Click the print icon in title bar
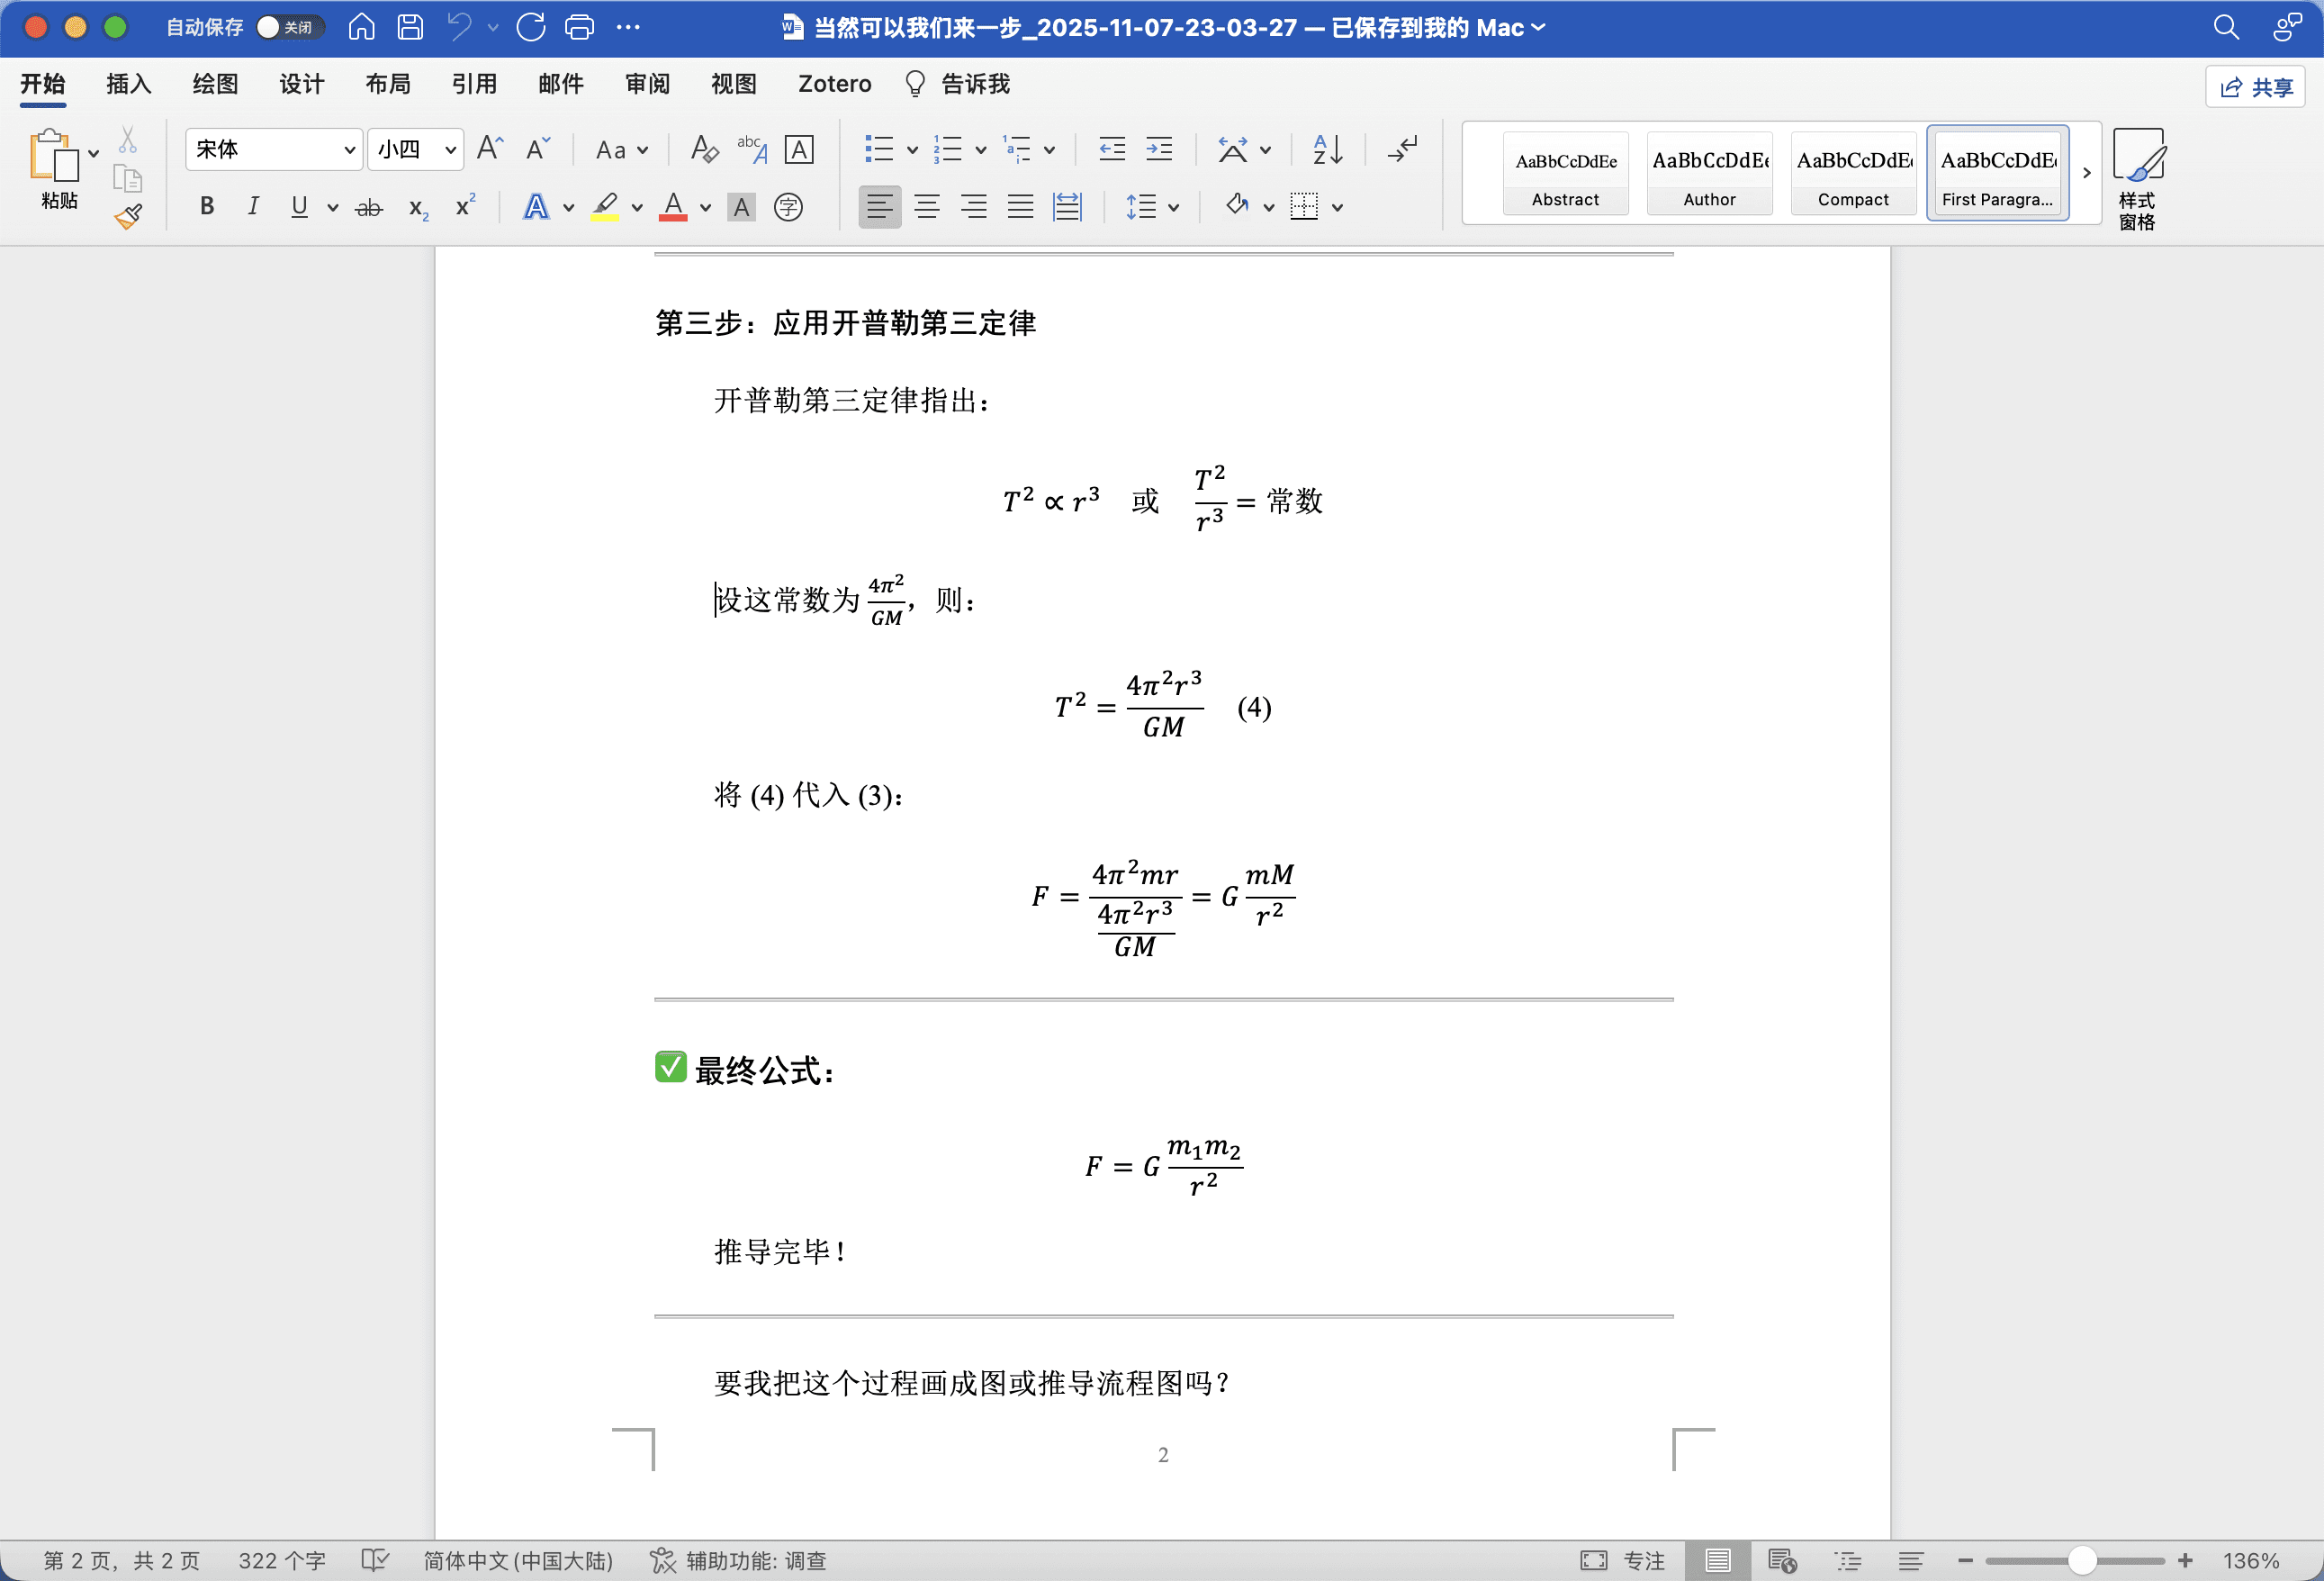 (x=579, y=27)
